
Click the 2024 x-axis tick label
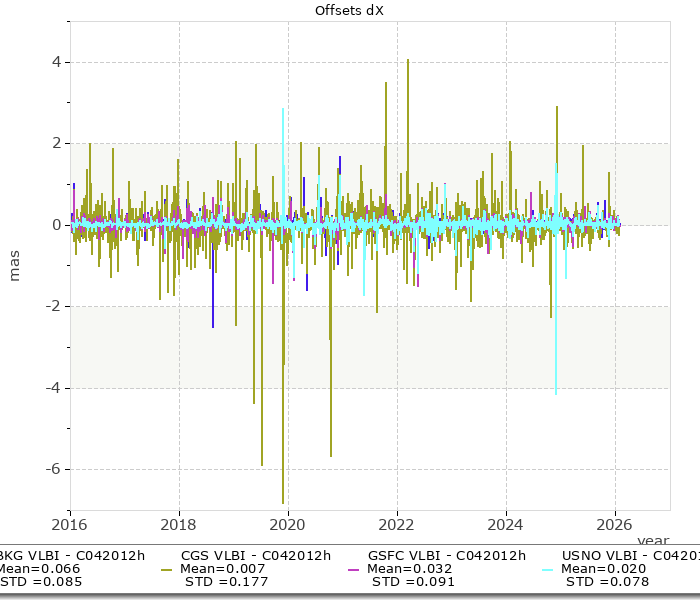click(506, 523)
